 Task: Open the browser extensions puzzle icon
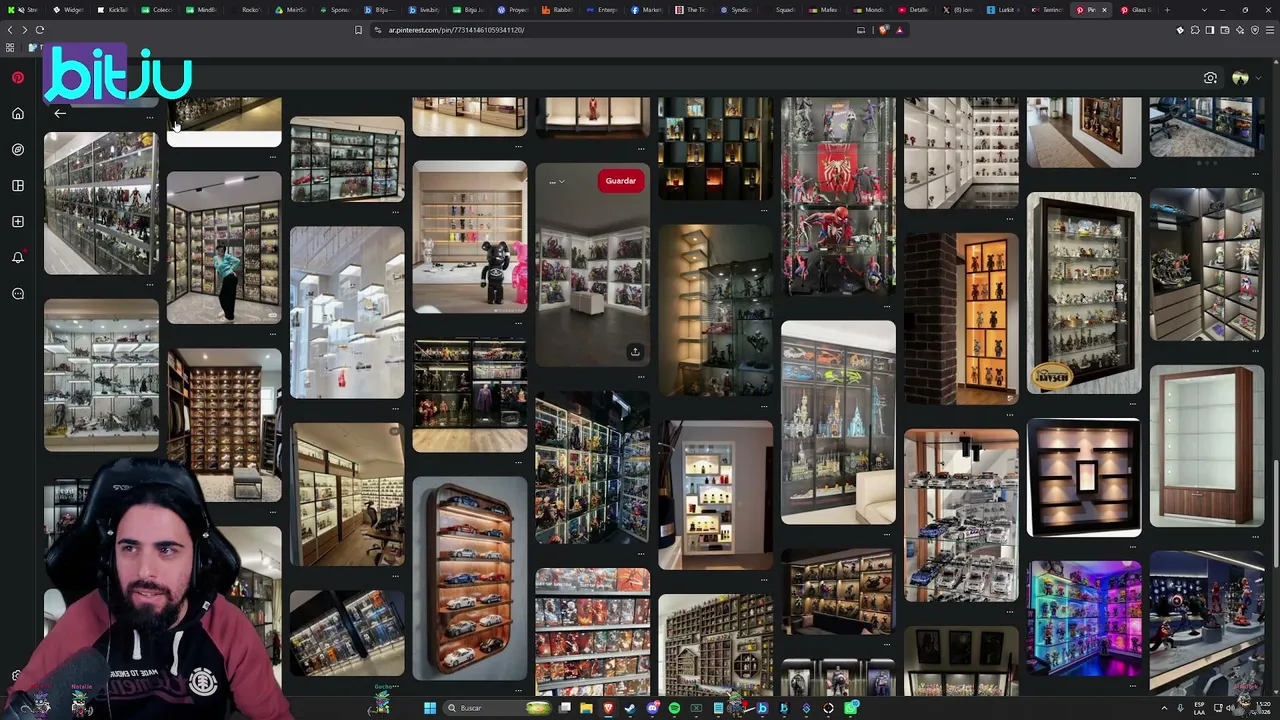(1195, 30)
